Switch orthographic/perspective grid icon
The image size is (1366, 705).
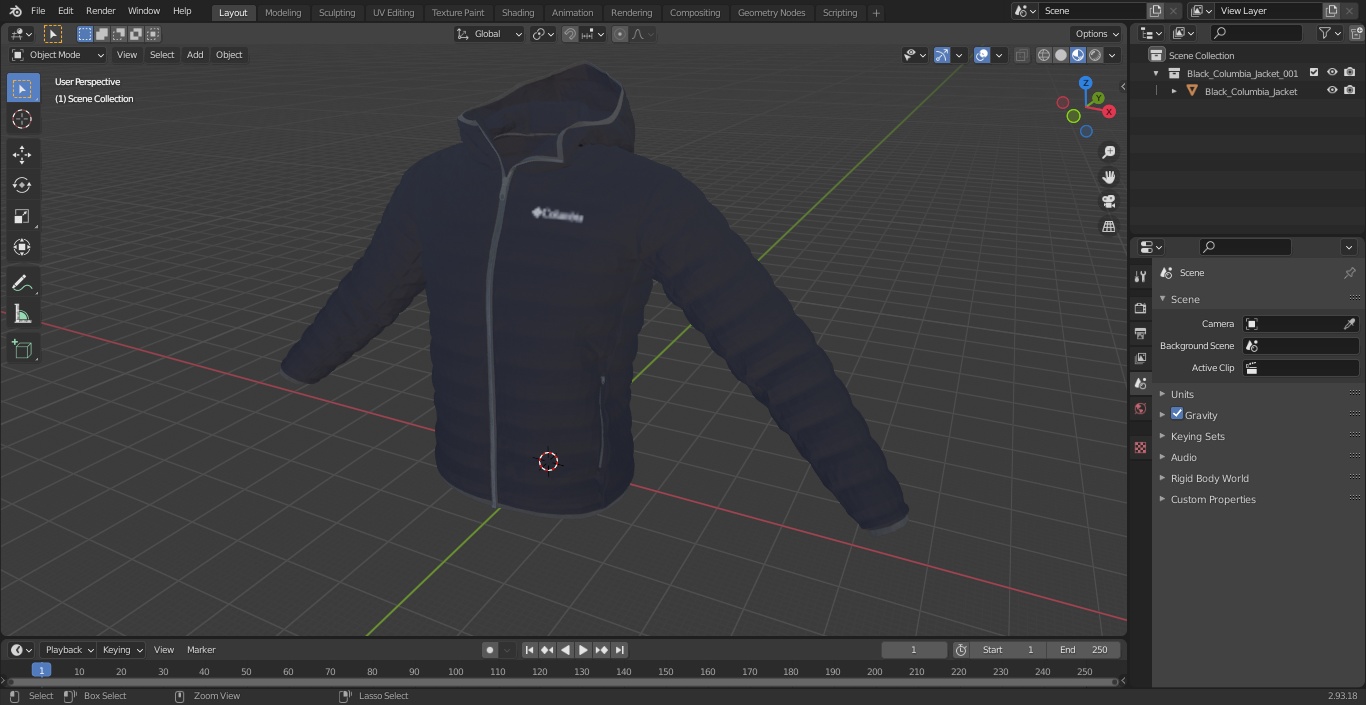click(x=1108, y=227)
